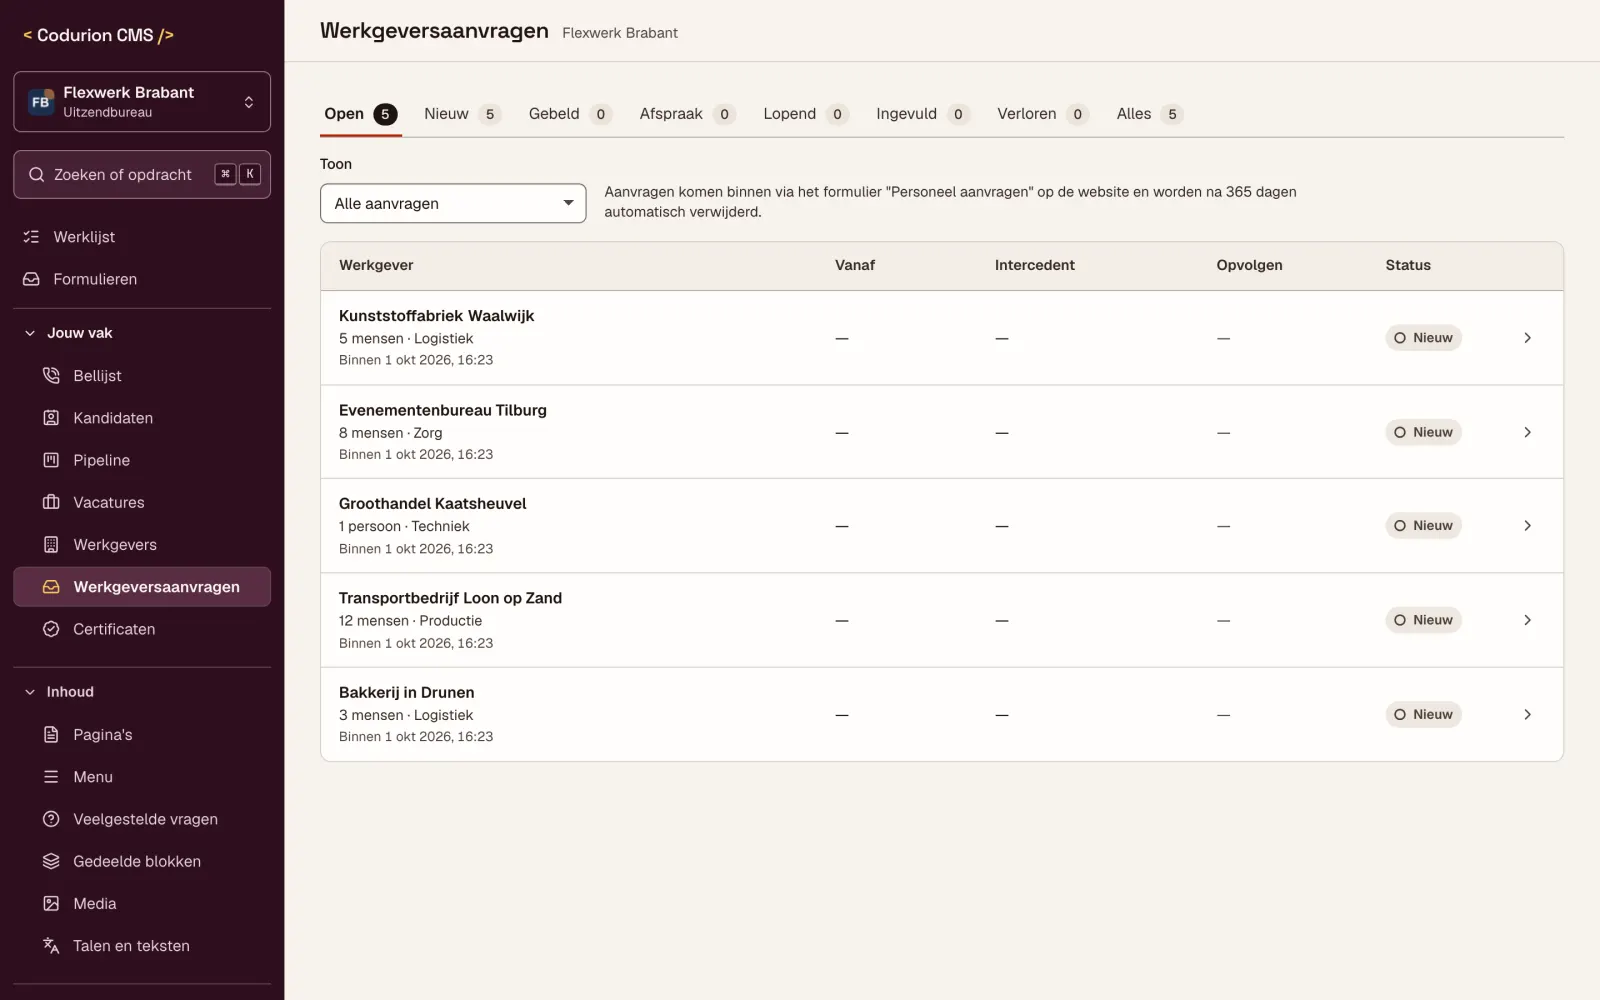This screenshot has width=1600, height=1000.
Task: Click the Status column header
Action: (x=1408, y=265)
